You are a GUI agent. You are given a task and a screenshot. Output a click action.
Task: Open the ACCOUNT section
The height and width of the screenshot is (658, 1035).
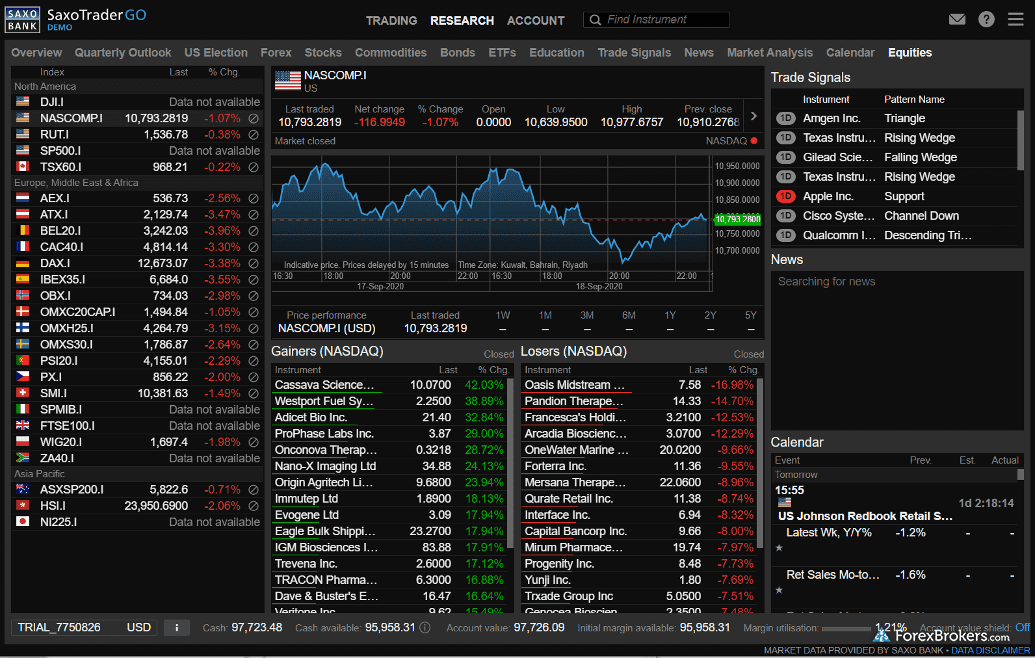pyautogui.click(x=535, y=20)
